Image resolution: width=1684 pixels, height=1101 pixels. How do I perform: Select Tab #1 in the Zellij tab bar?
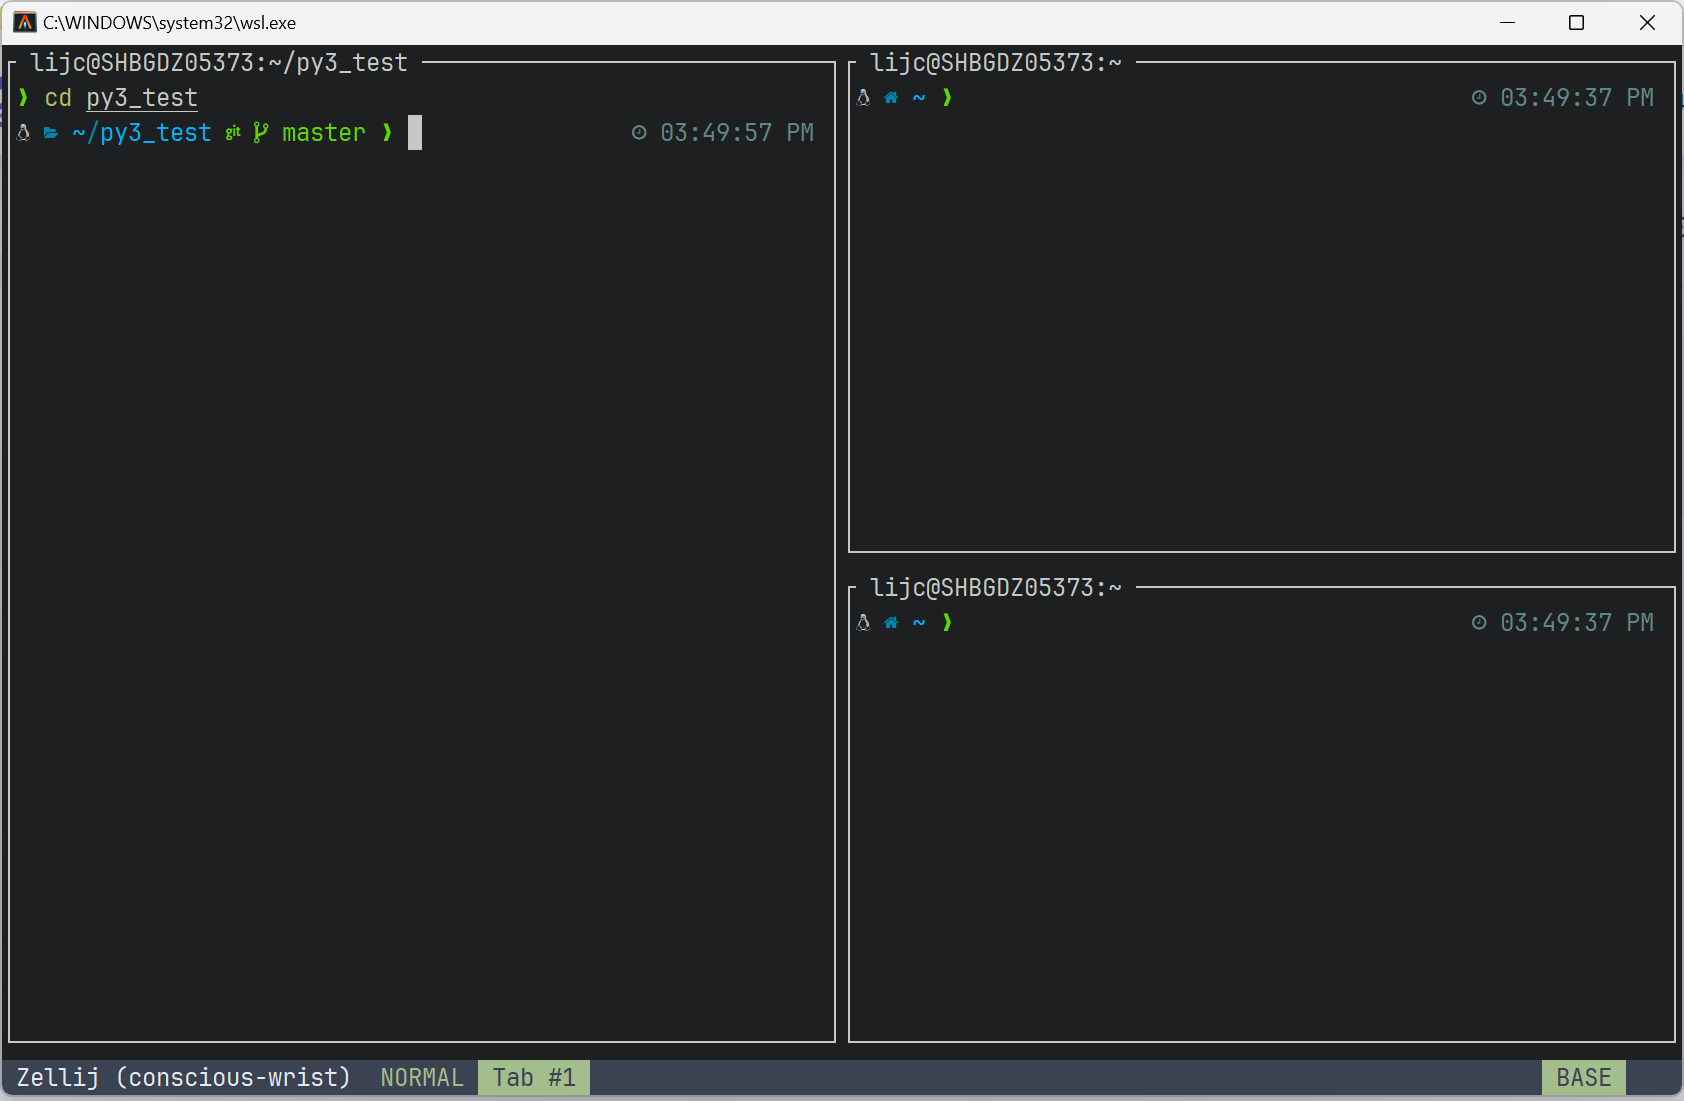coord(533,1078)
